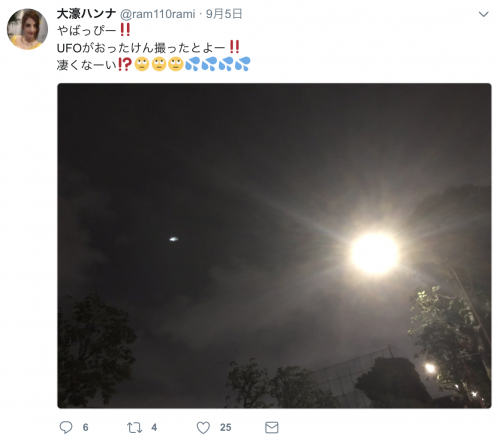Open the tweet options chevron menu
Screen dimensions: 500x442
click(483, 14)
